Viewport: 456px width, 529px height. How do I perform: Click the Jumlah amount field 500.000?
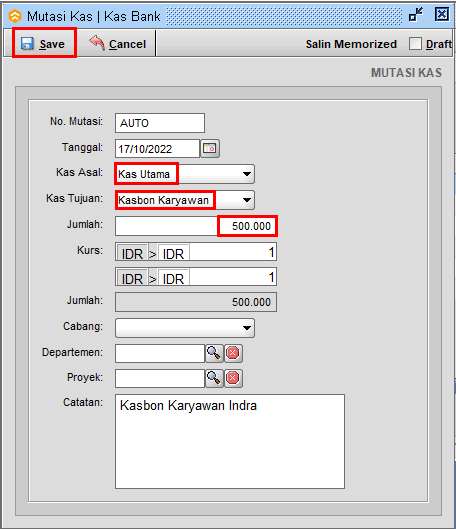click(196, 226)
